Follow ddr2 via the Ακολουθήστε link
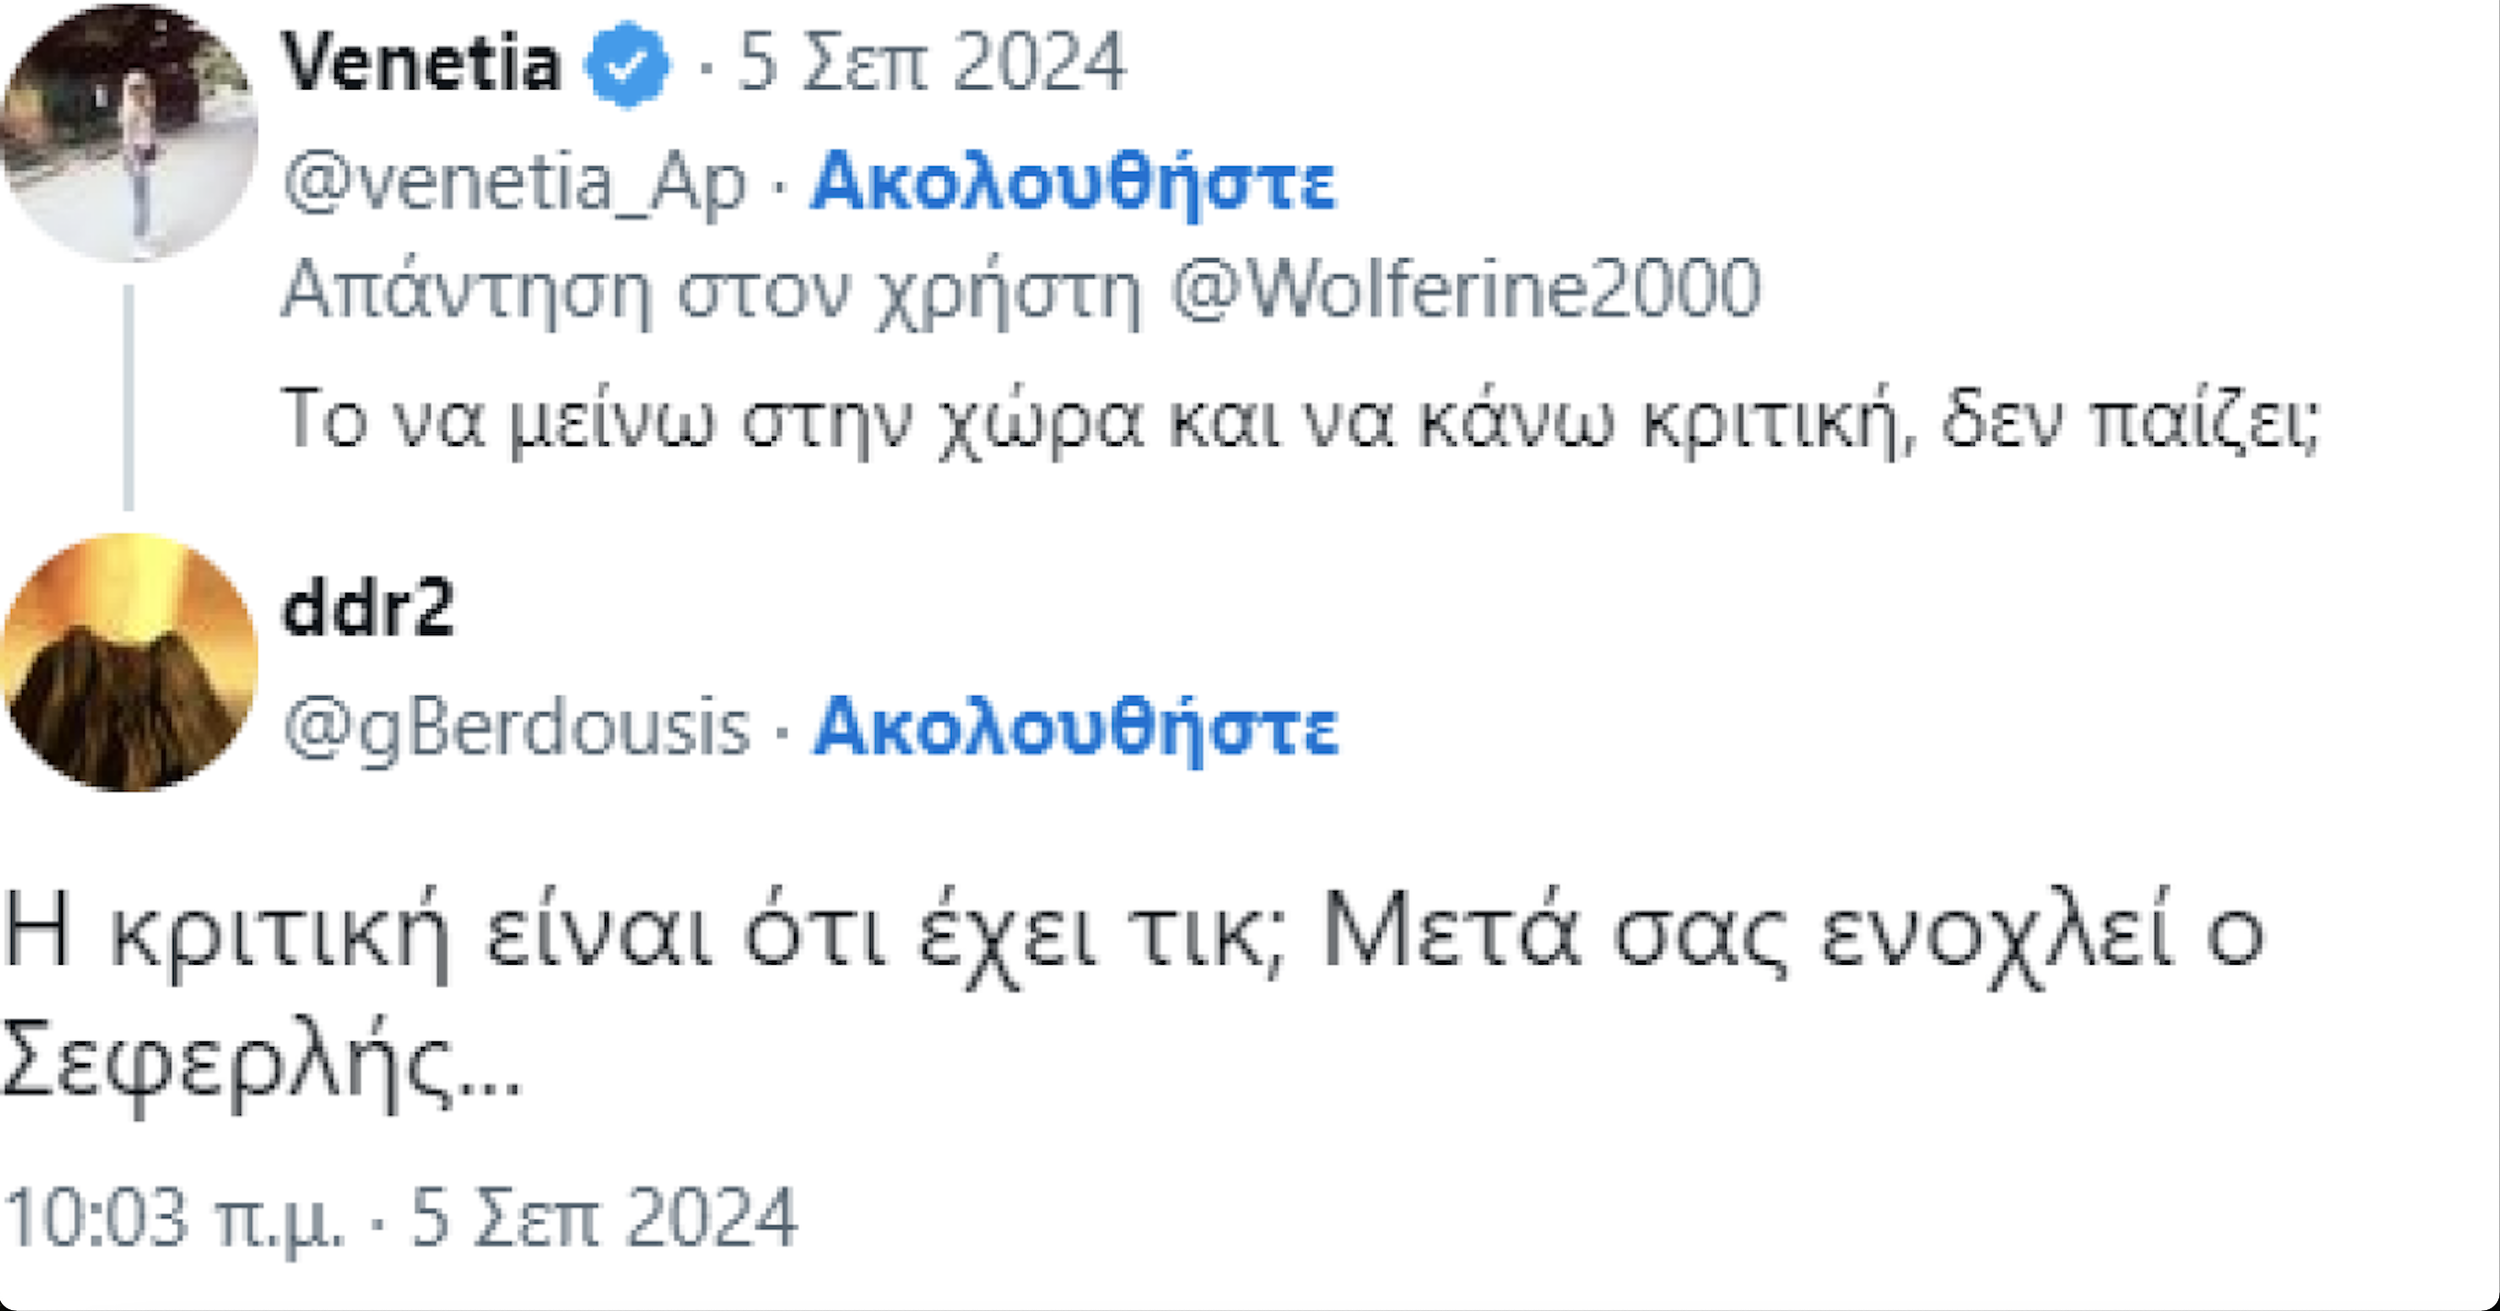Screen dimensions: 2500x1311 (x=1076, y=727)
